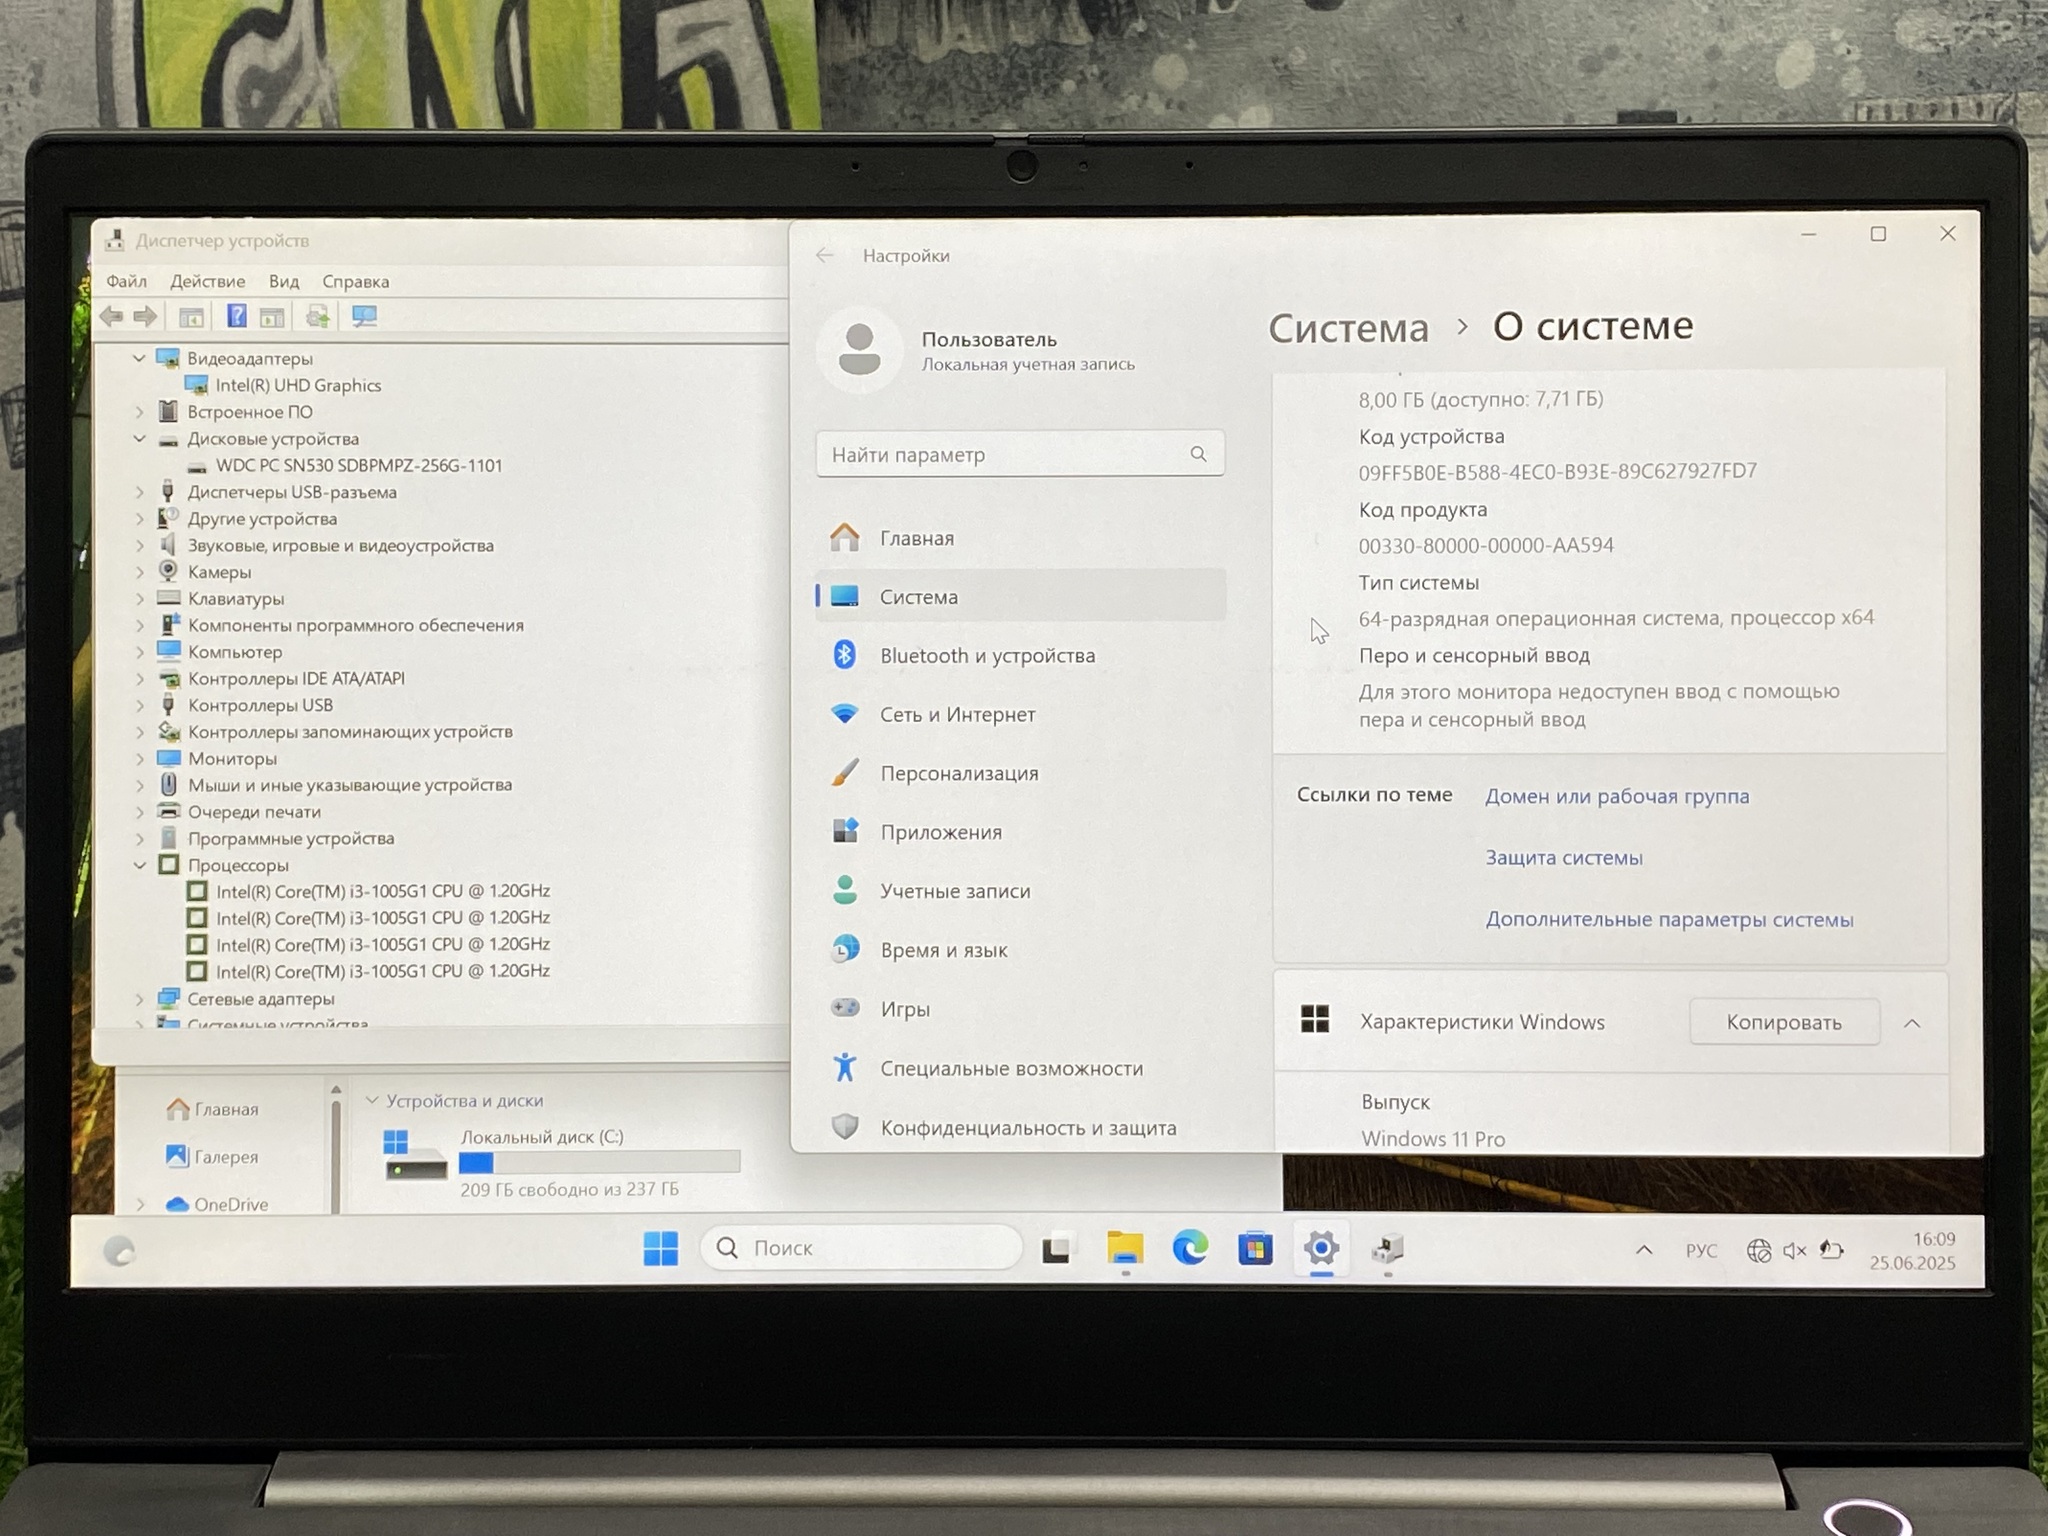This screenshot has width=2048, height=1536.
Task: Click the Help icon in Device Manager toolbar
Action: 236,316
